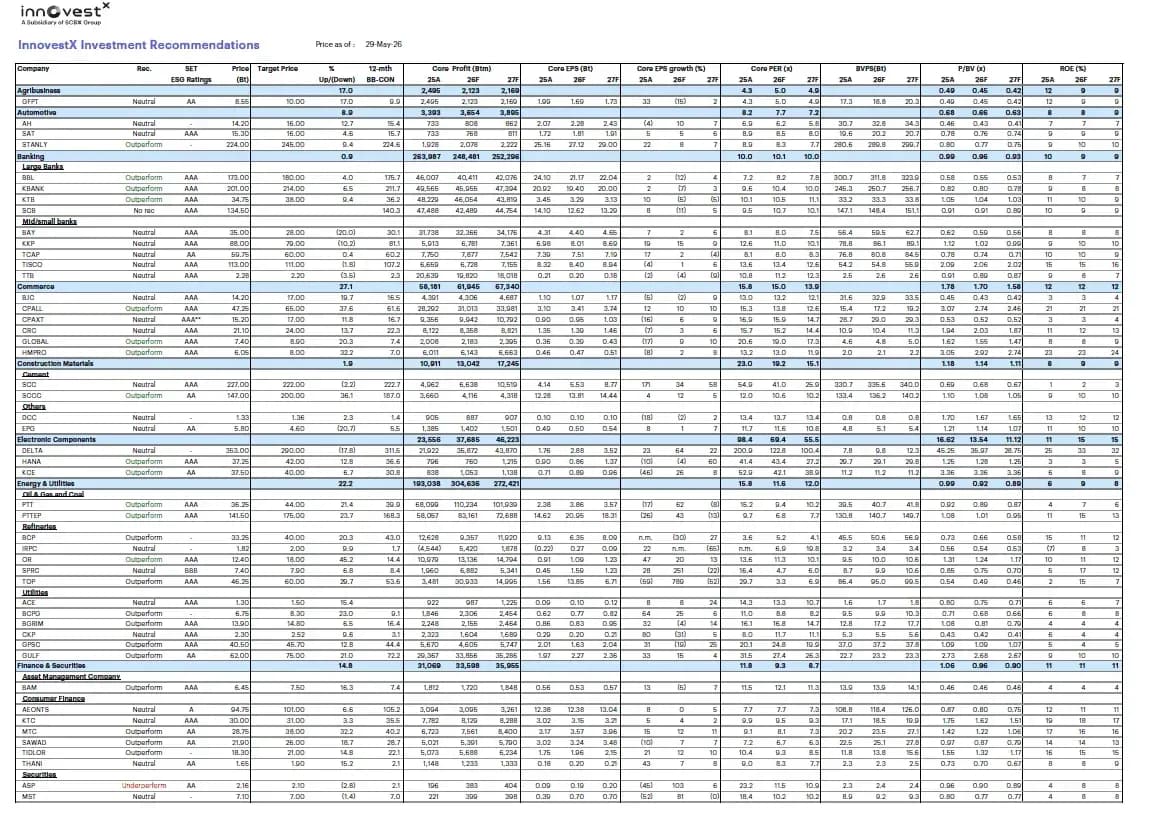Viewport: 1154px width, 818px height.
Task: Click the CPALL company ticker
Action: [x=32, y=308]
